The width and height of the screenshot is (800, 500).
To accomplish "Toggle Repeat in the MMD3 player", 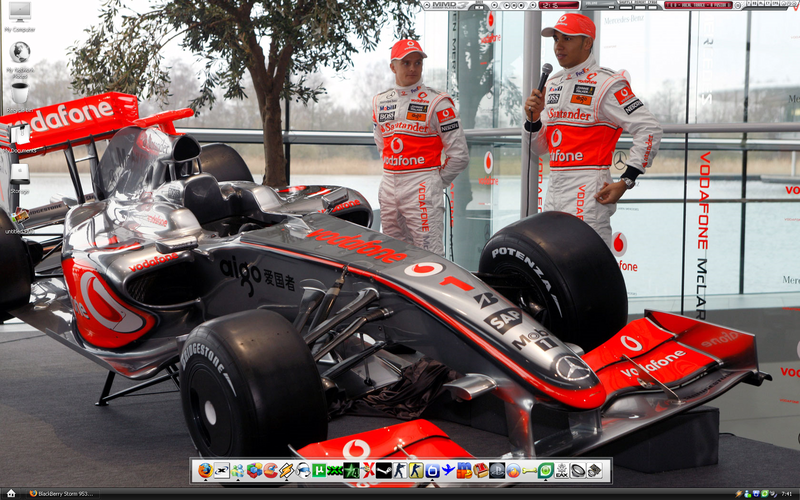I will point(640,8).
